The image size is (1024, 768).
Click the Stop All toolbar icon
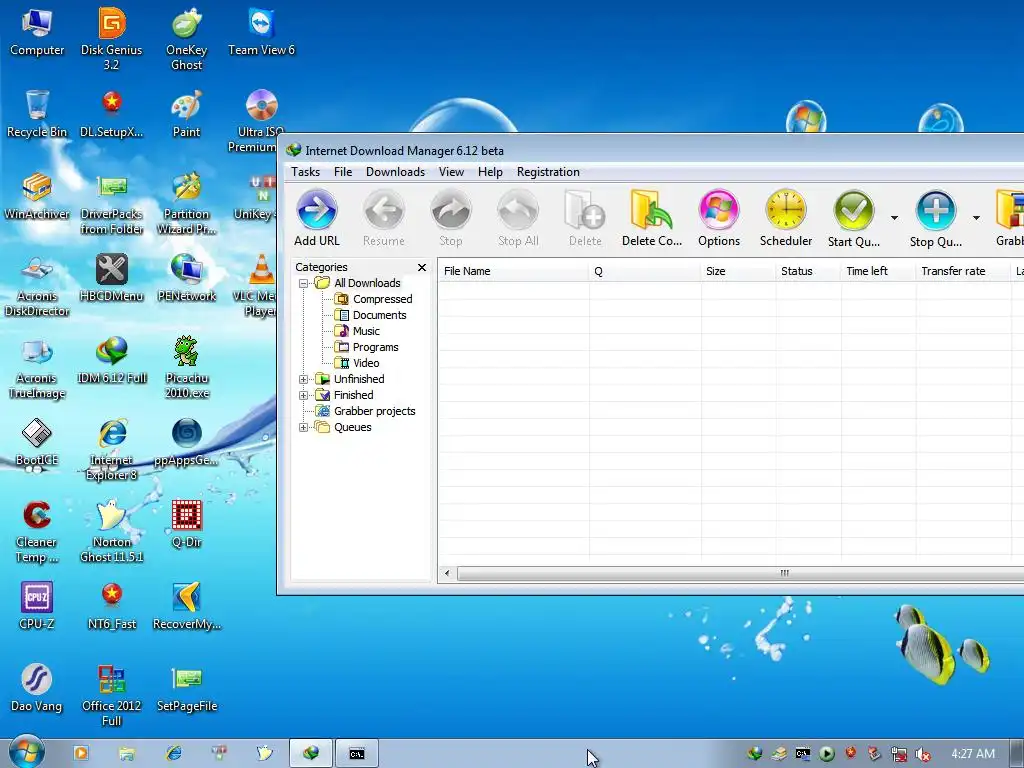point(518,210)
